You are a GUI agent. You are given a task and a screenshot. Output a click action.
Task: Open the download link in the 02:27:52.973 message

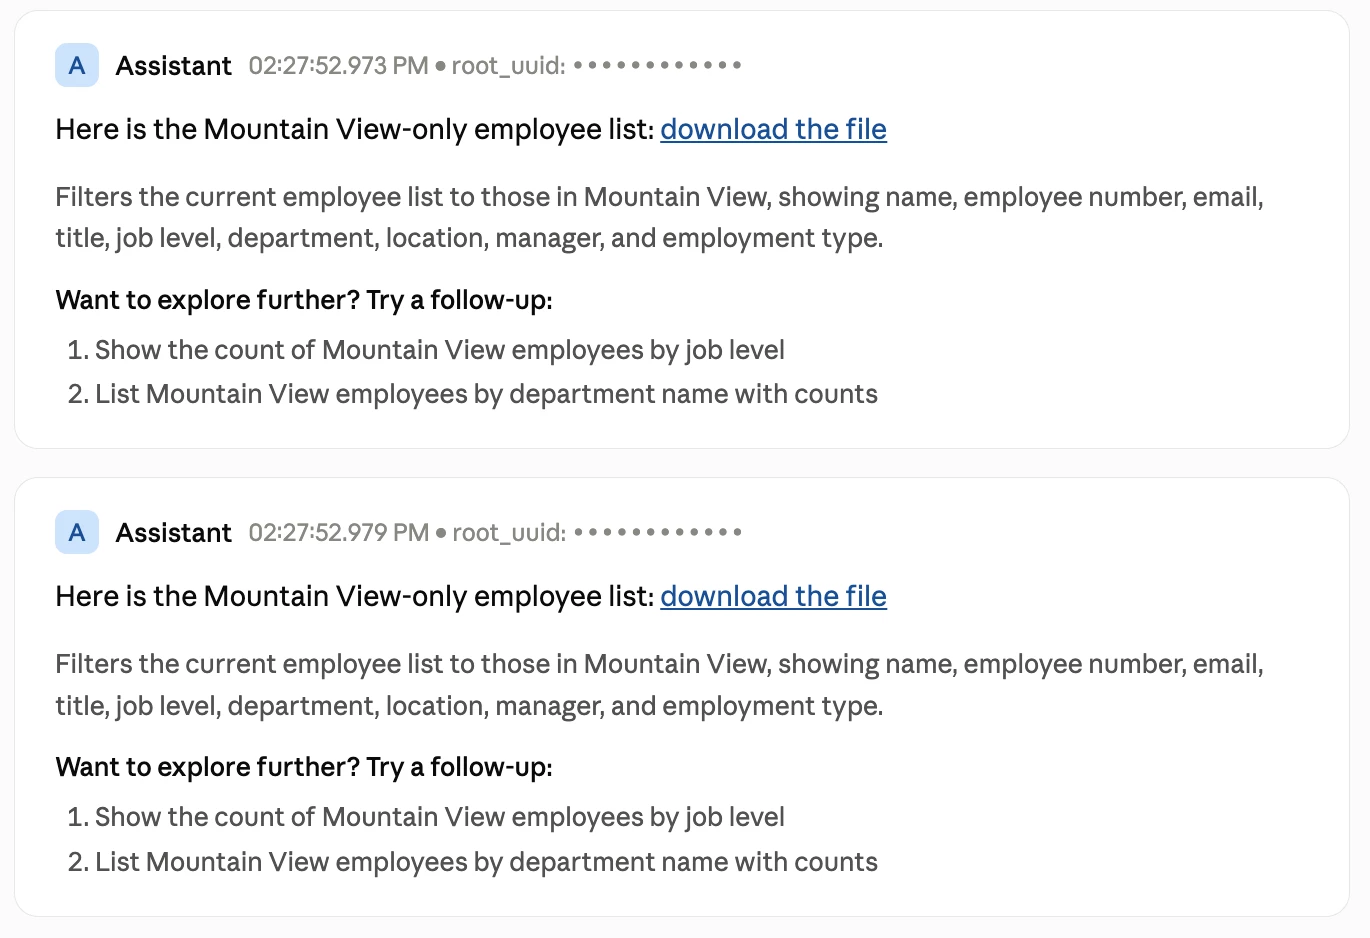[773, 129]
